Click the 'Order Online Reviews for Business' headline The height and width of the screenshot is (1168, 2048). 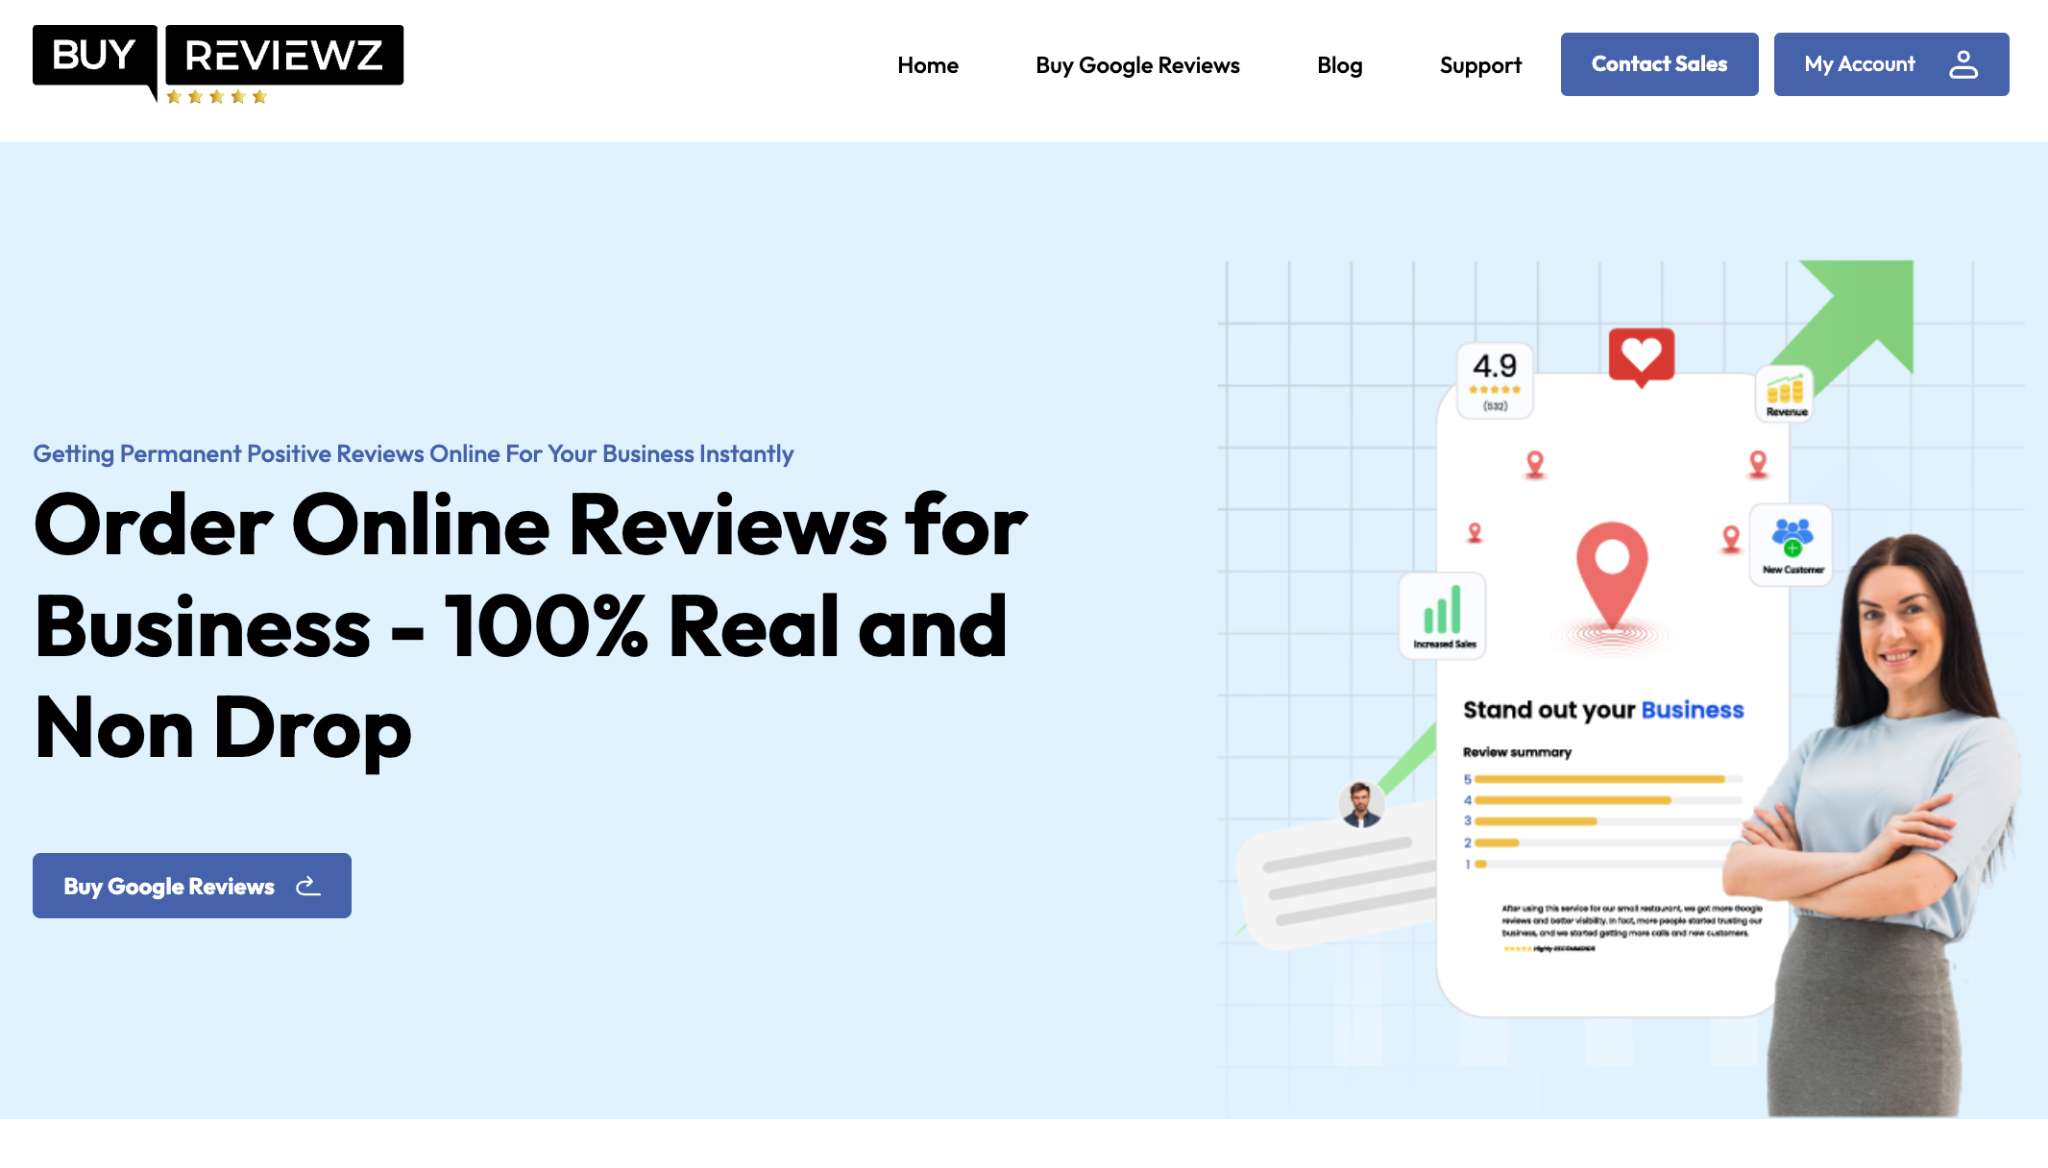[530, 626]
